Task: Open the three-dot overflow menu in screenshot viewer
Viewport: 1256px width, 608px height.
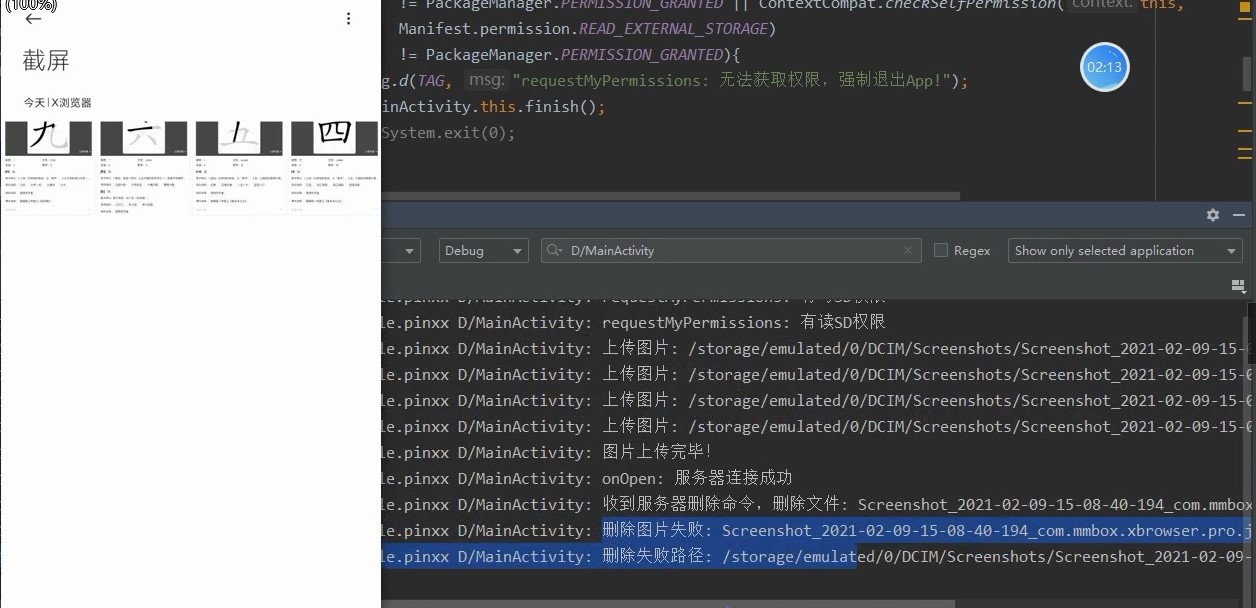Action: coord(348,18)
